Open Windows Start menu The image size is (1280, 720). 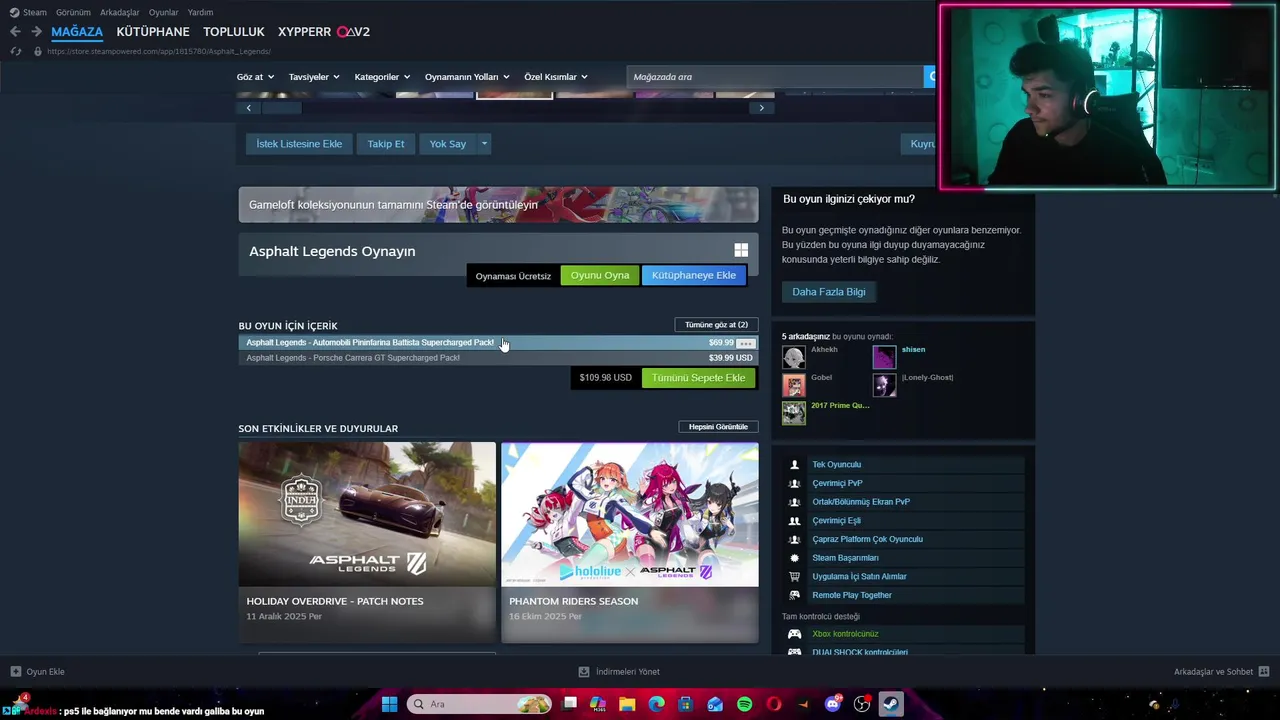point(389,704)
